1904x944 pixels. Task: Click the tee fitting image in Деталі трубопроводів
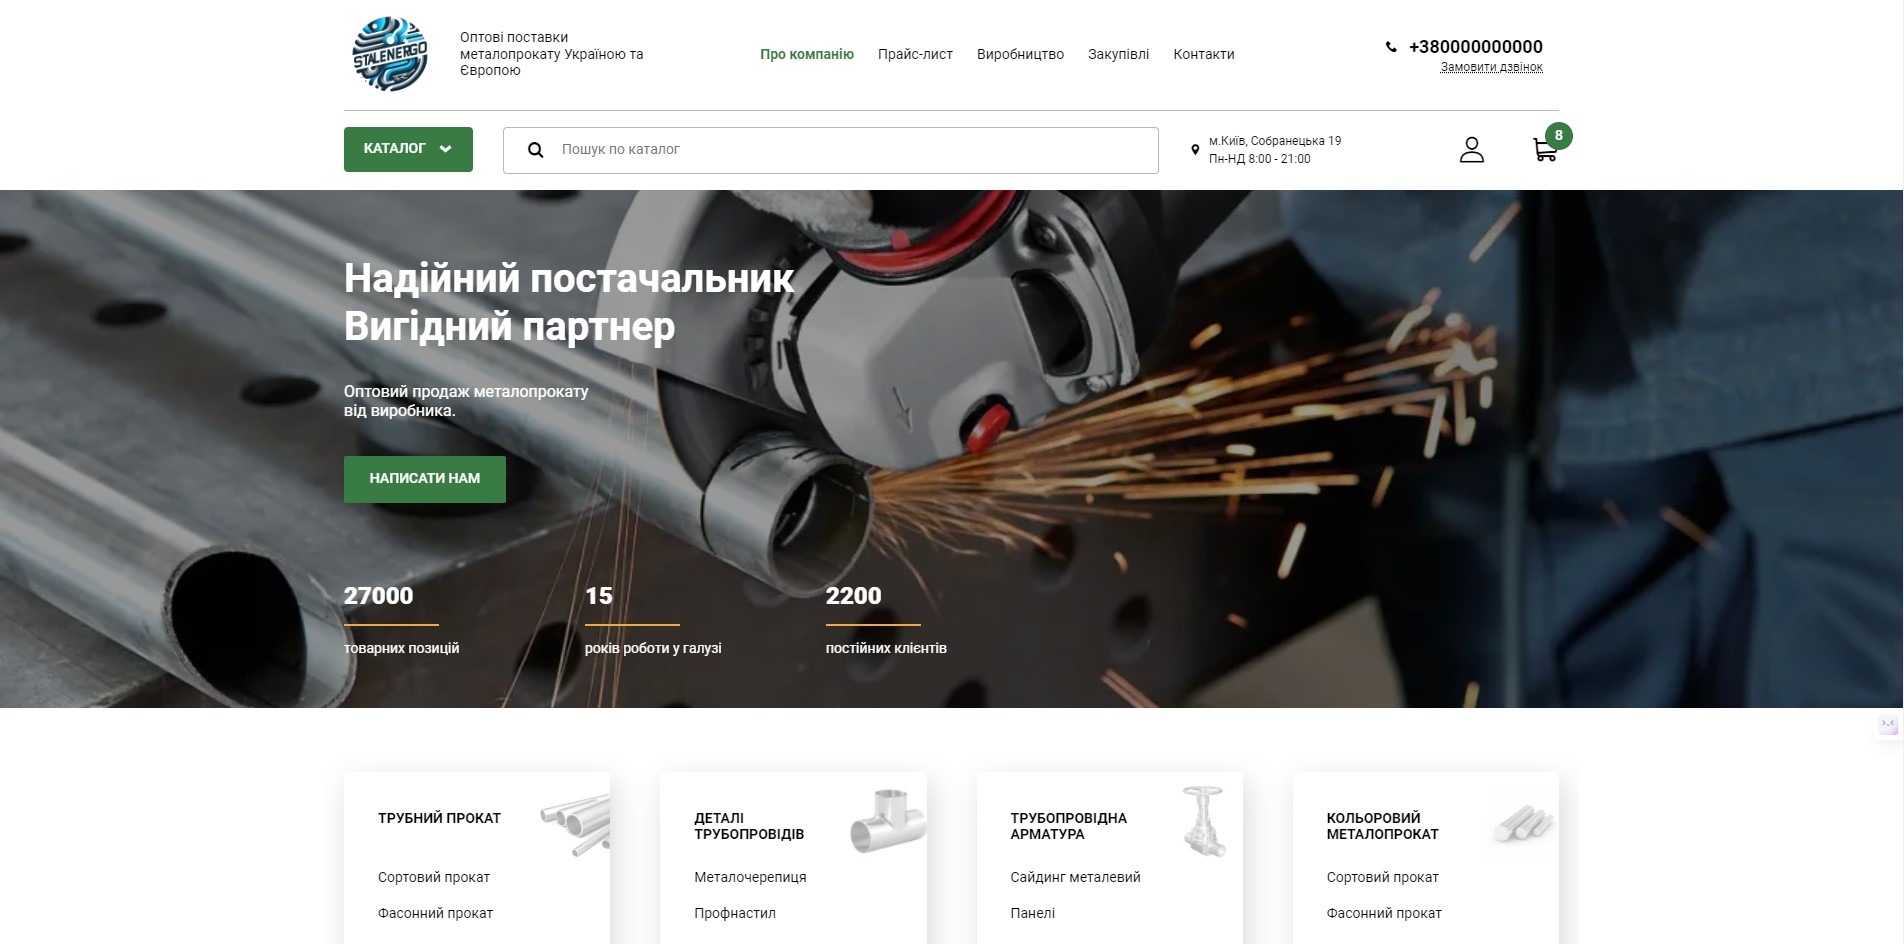click(x=888, y=822)
